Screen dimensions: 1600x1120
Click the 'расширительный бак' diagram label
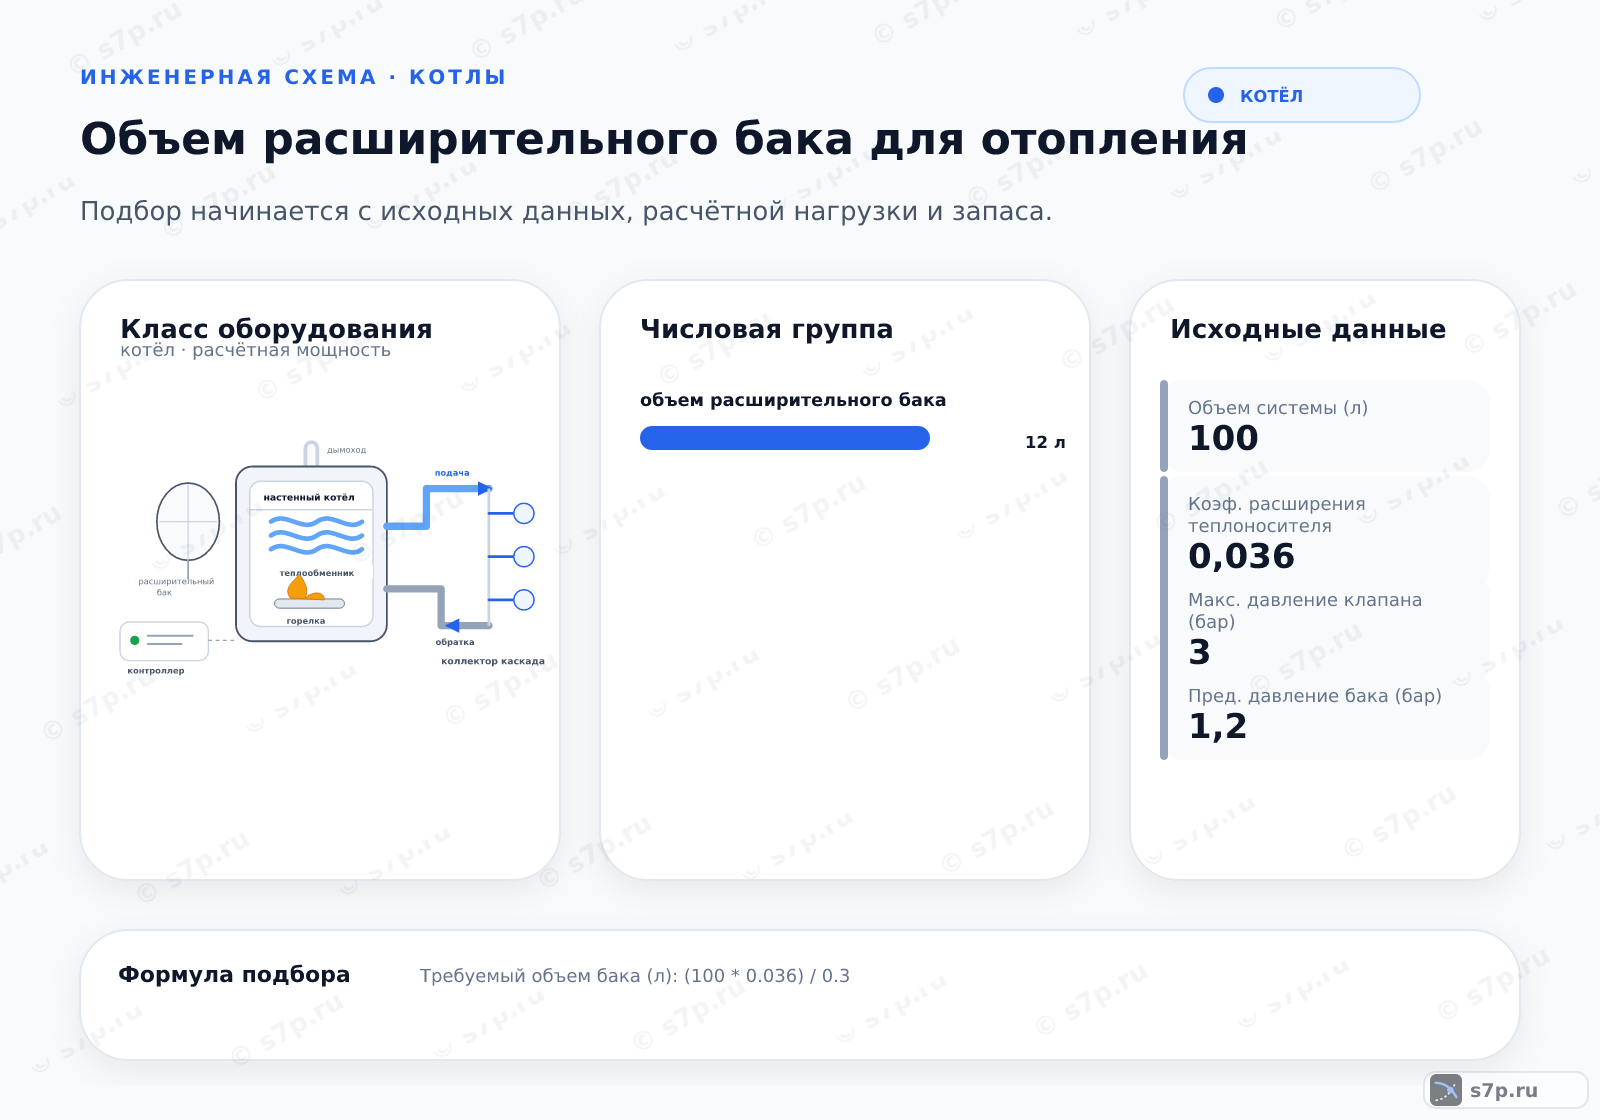pos(176,587)
